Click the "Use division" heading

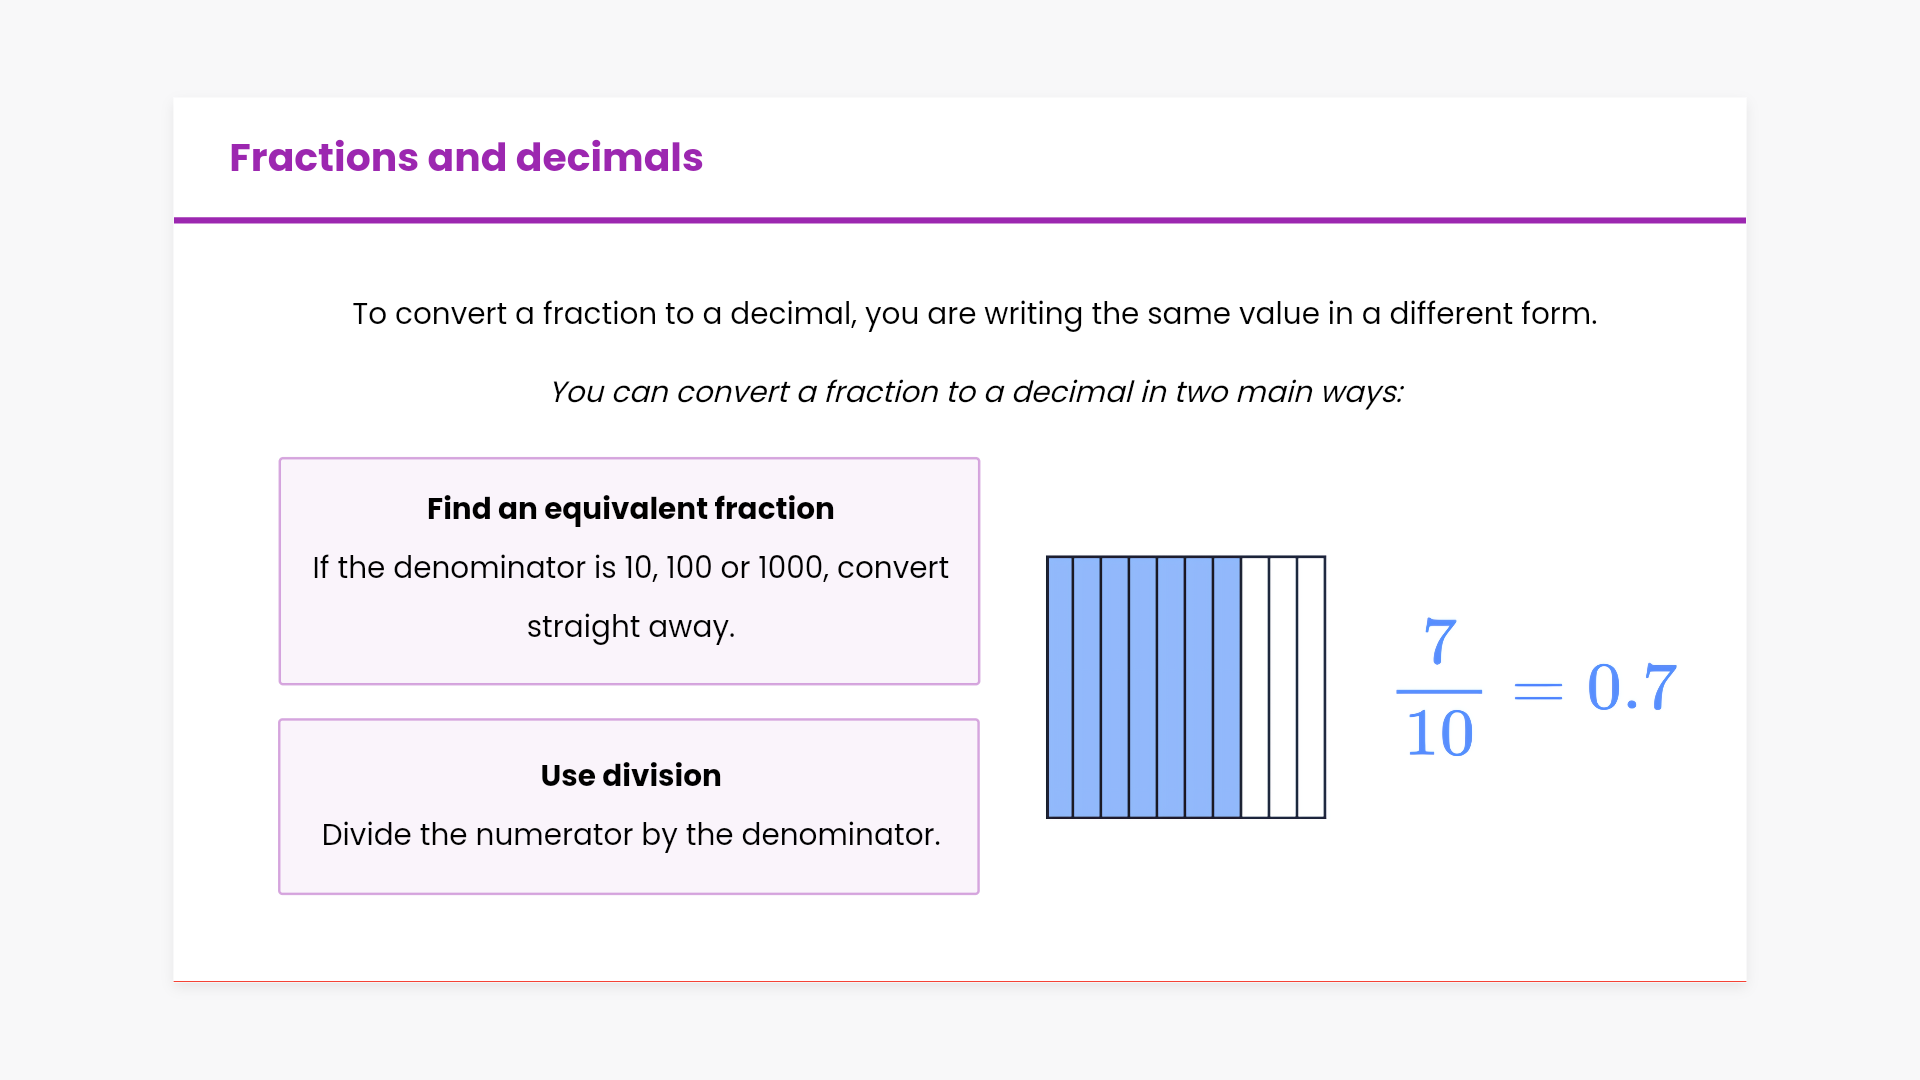(x=630, y=776)
